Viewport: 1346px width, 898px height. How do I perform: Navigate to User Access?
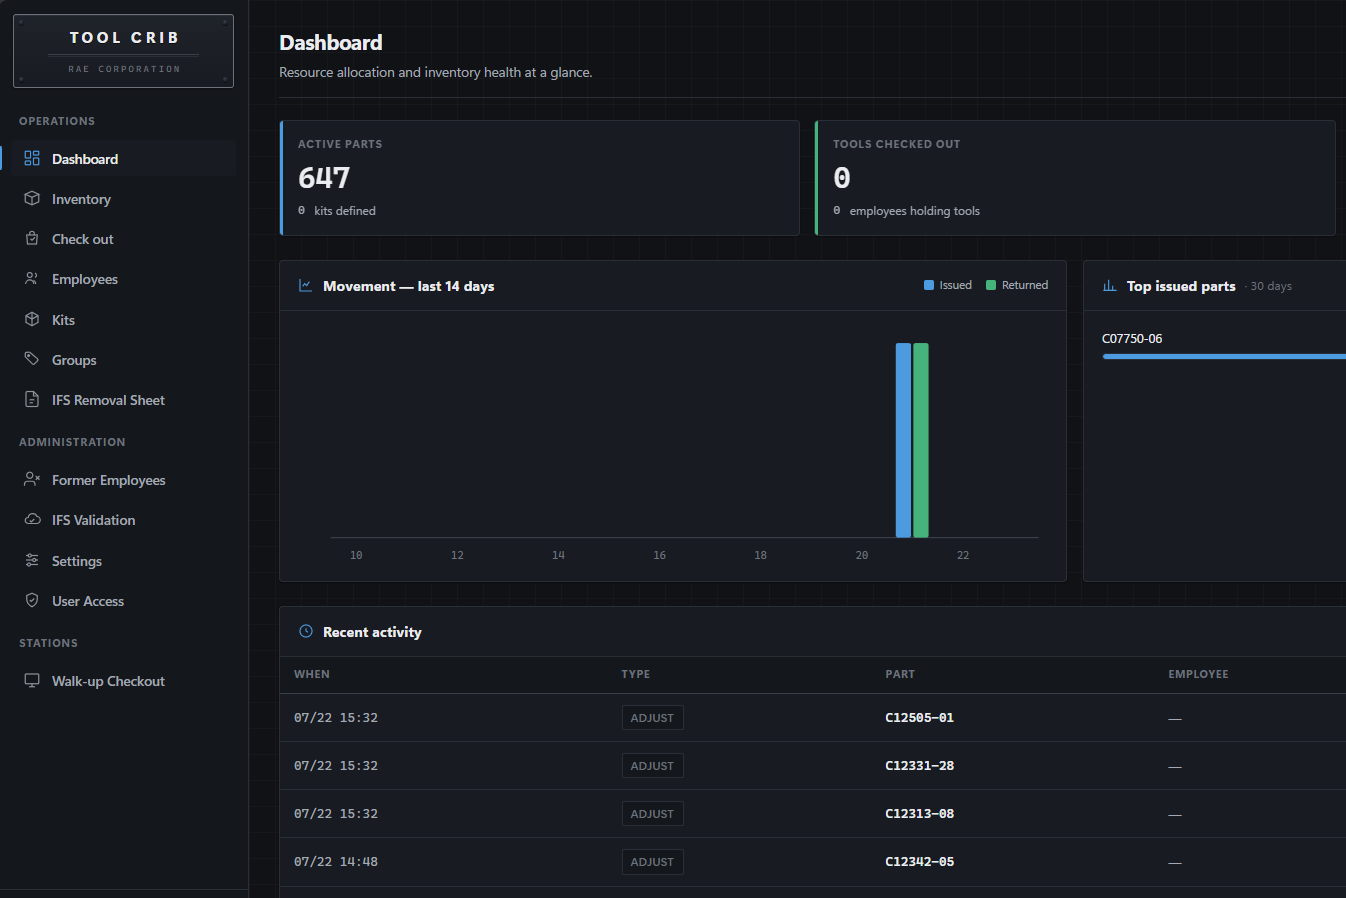coord(125,601)
